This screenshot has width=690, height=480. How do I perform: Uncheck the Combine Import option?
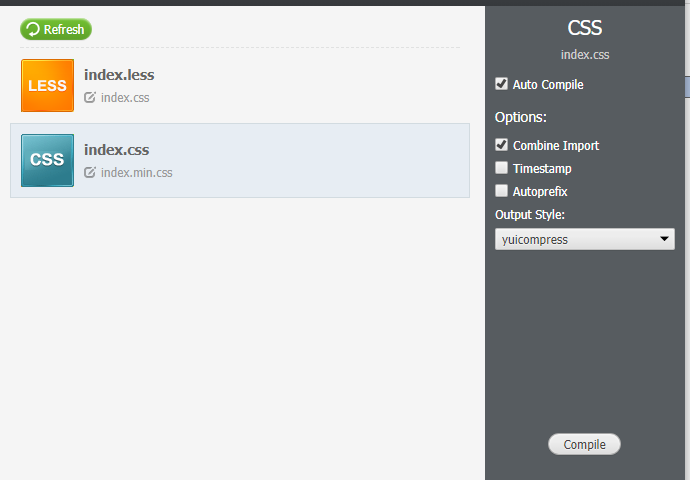(501, 145)
